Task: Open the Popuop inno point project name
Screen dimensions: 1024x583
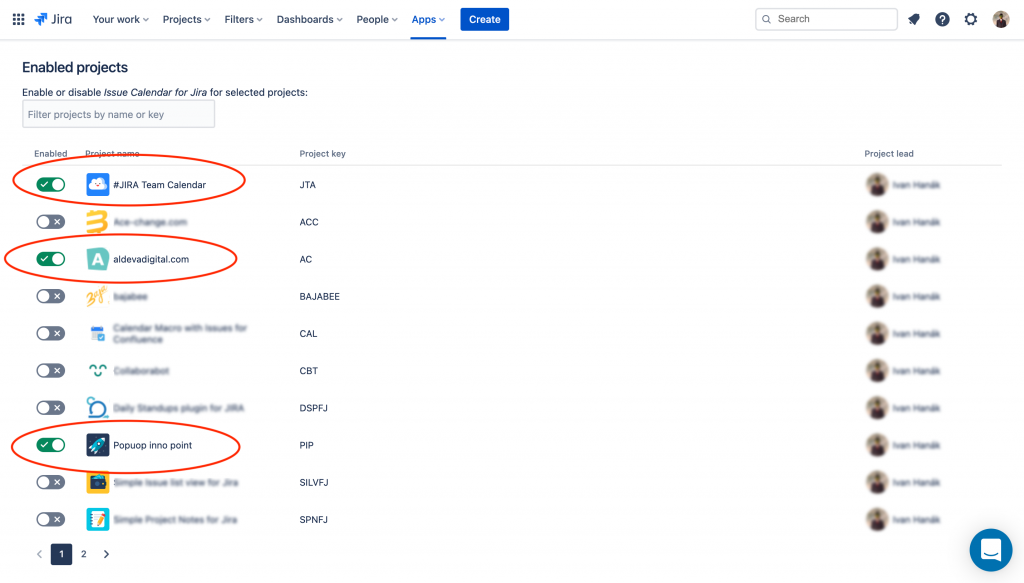Action: click(153, 445)
